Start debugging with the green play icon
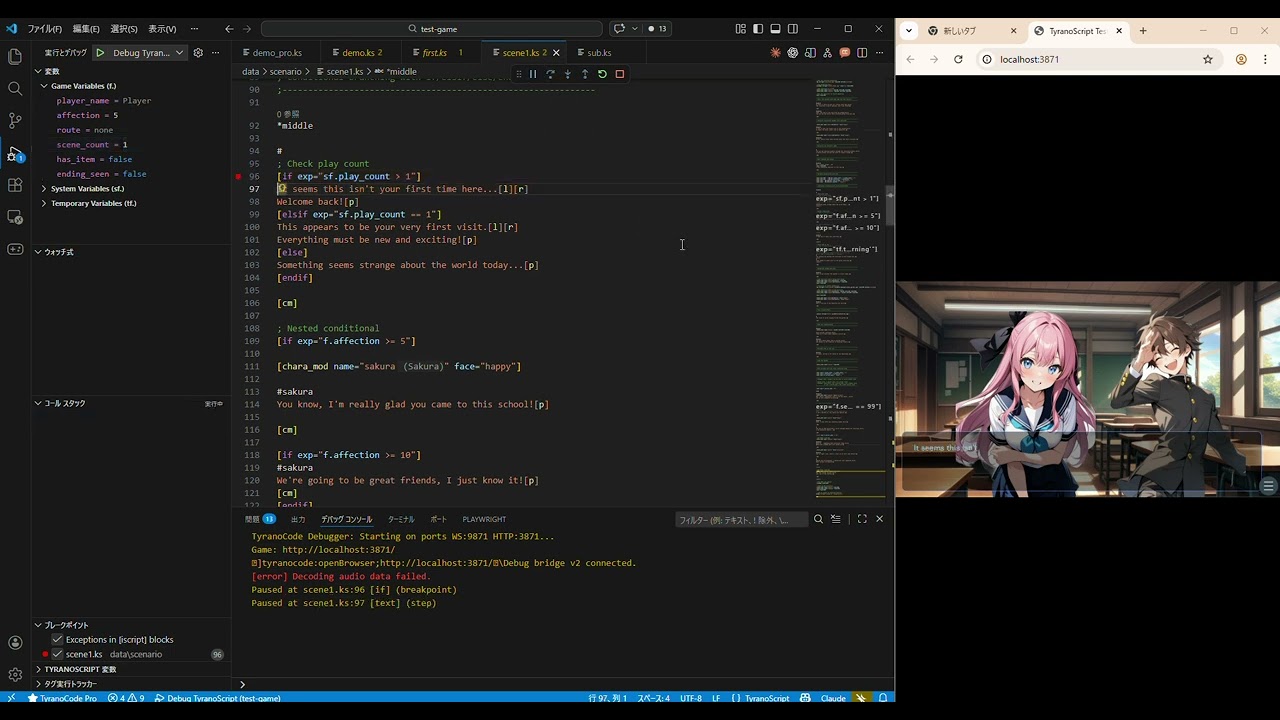1280x720 pixels. click(100, 52)
